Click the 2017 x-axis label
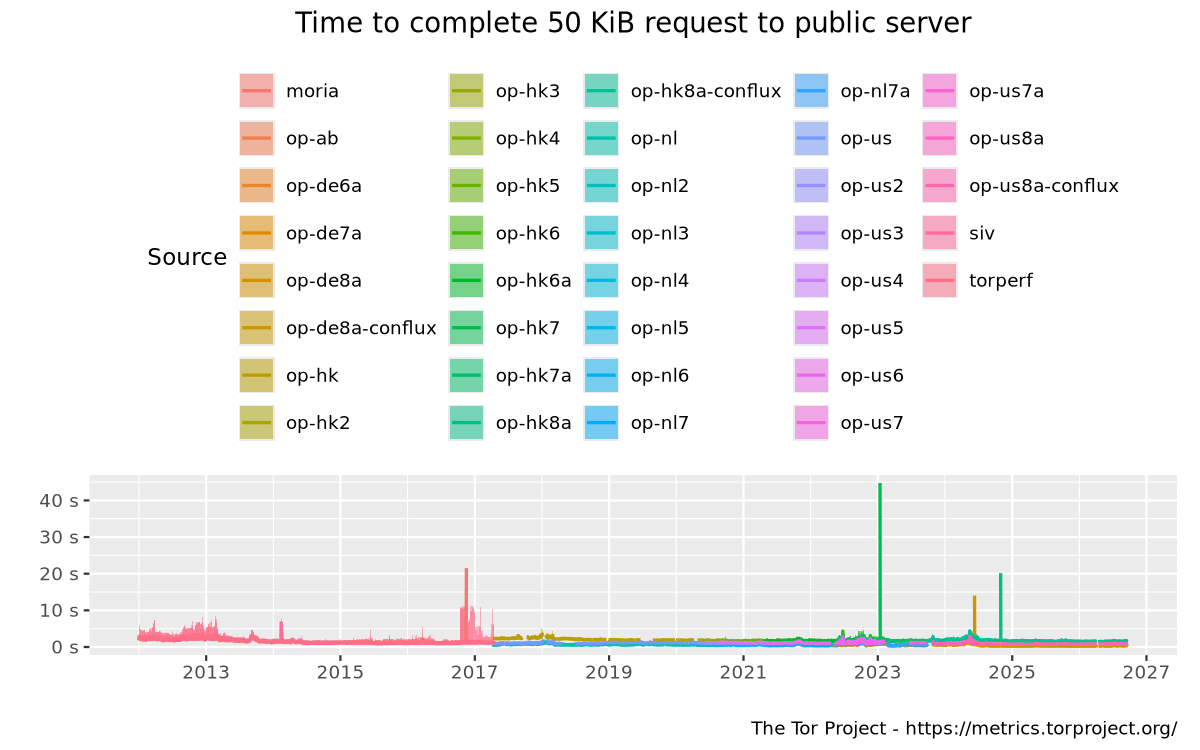1200x750 pixels. [475, 671]
